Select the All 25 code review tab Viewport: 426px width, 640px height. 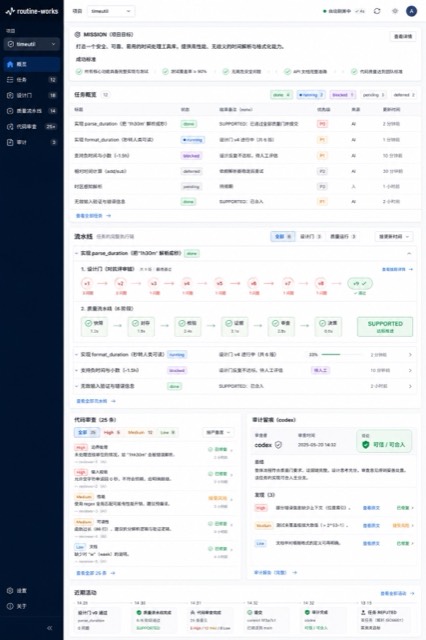click(87, 432)
